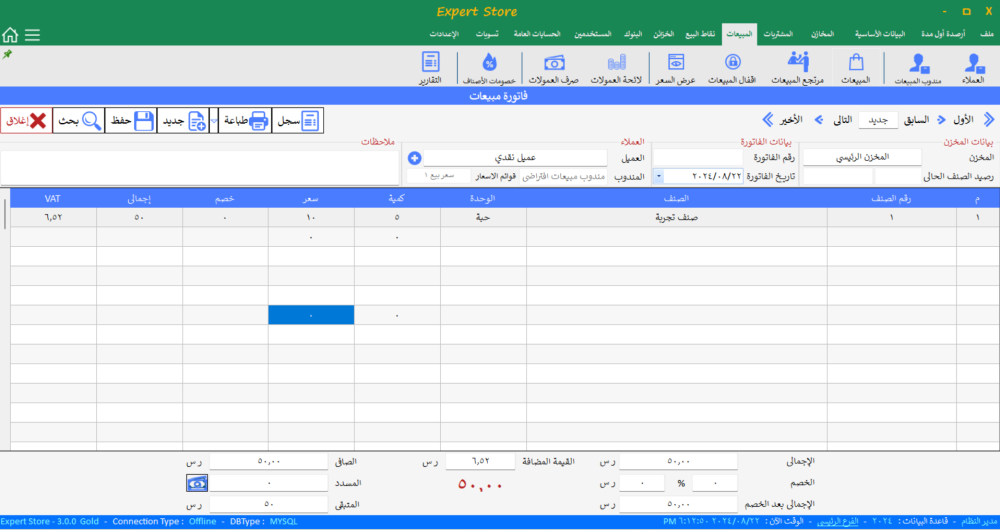
Task: Click the Save (حفظ) button
Action: point(131,121)
